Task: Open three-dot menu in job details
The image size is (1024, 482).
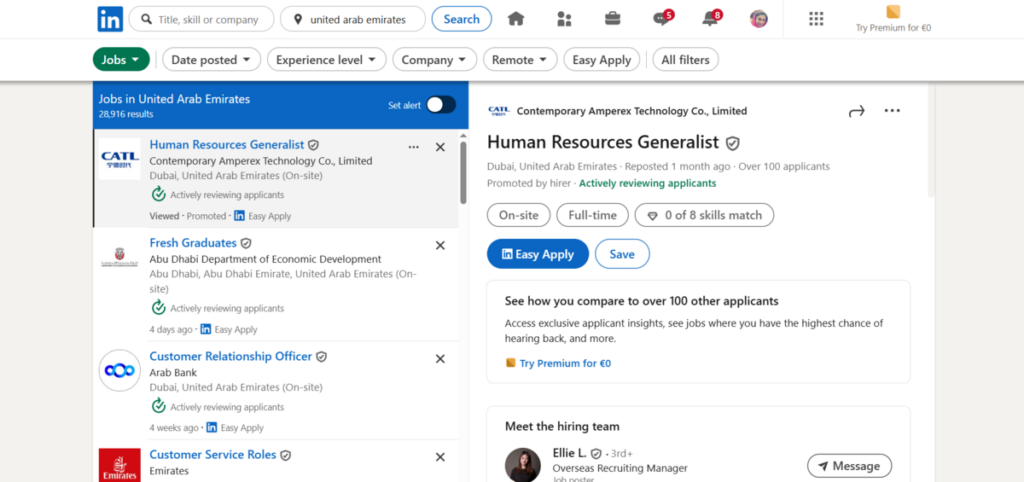Action: pyautogui.click(x=892, y=111)
